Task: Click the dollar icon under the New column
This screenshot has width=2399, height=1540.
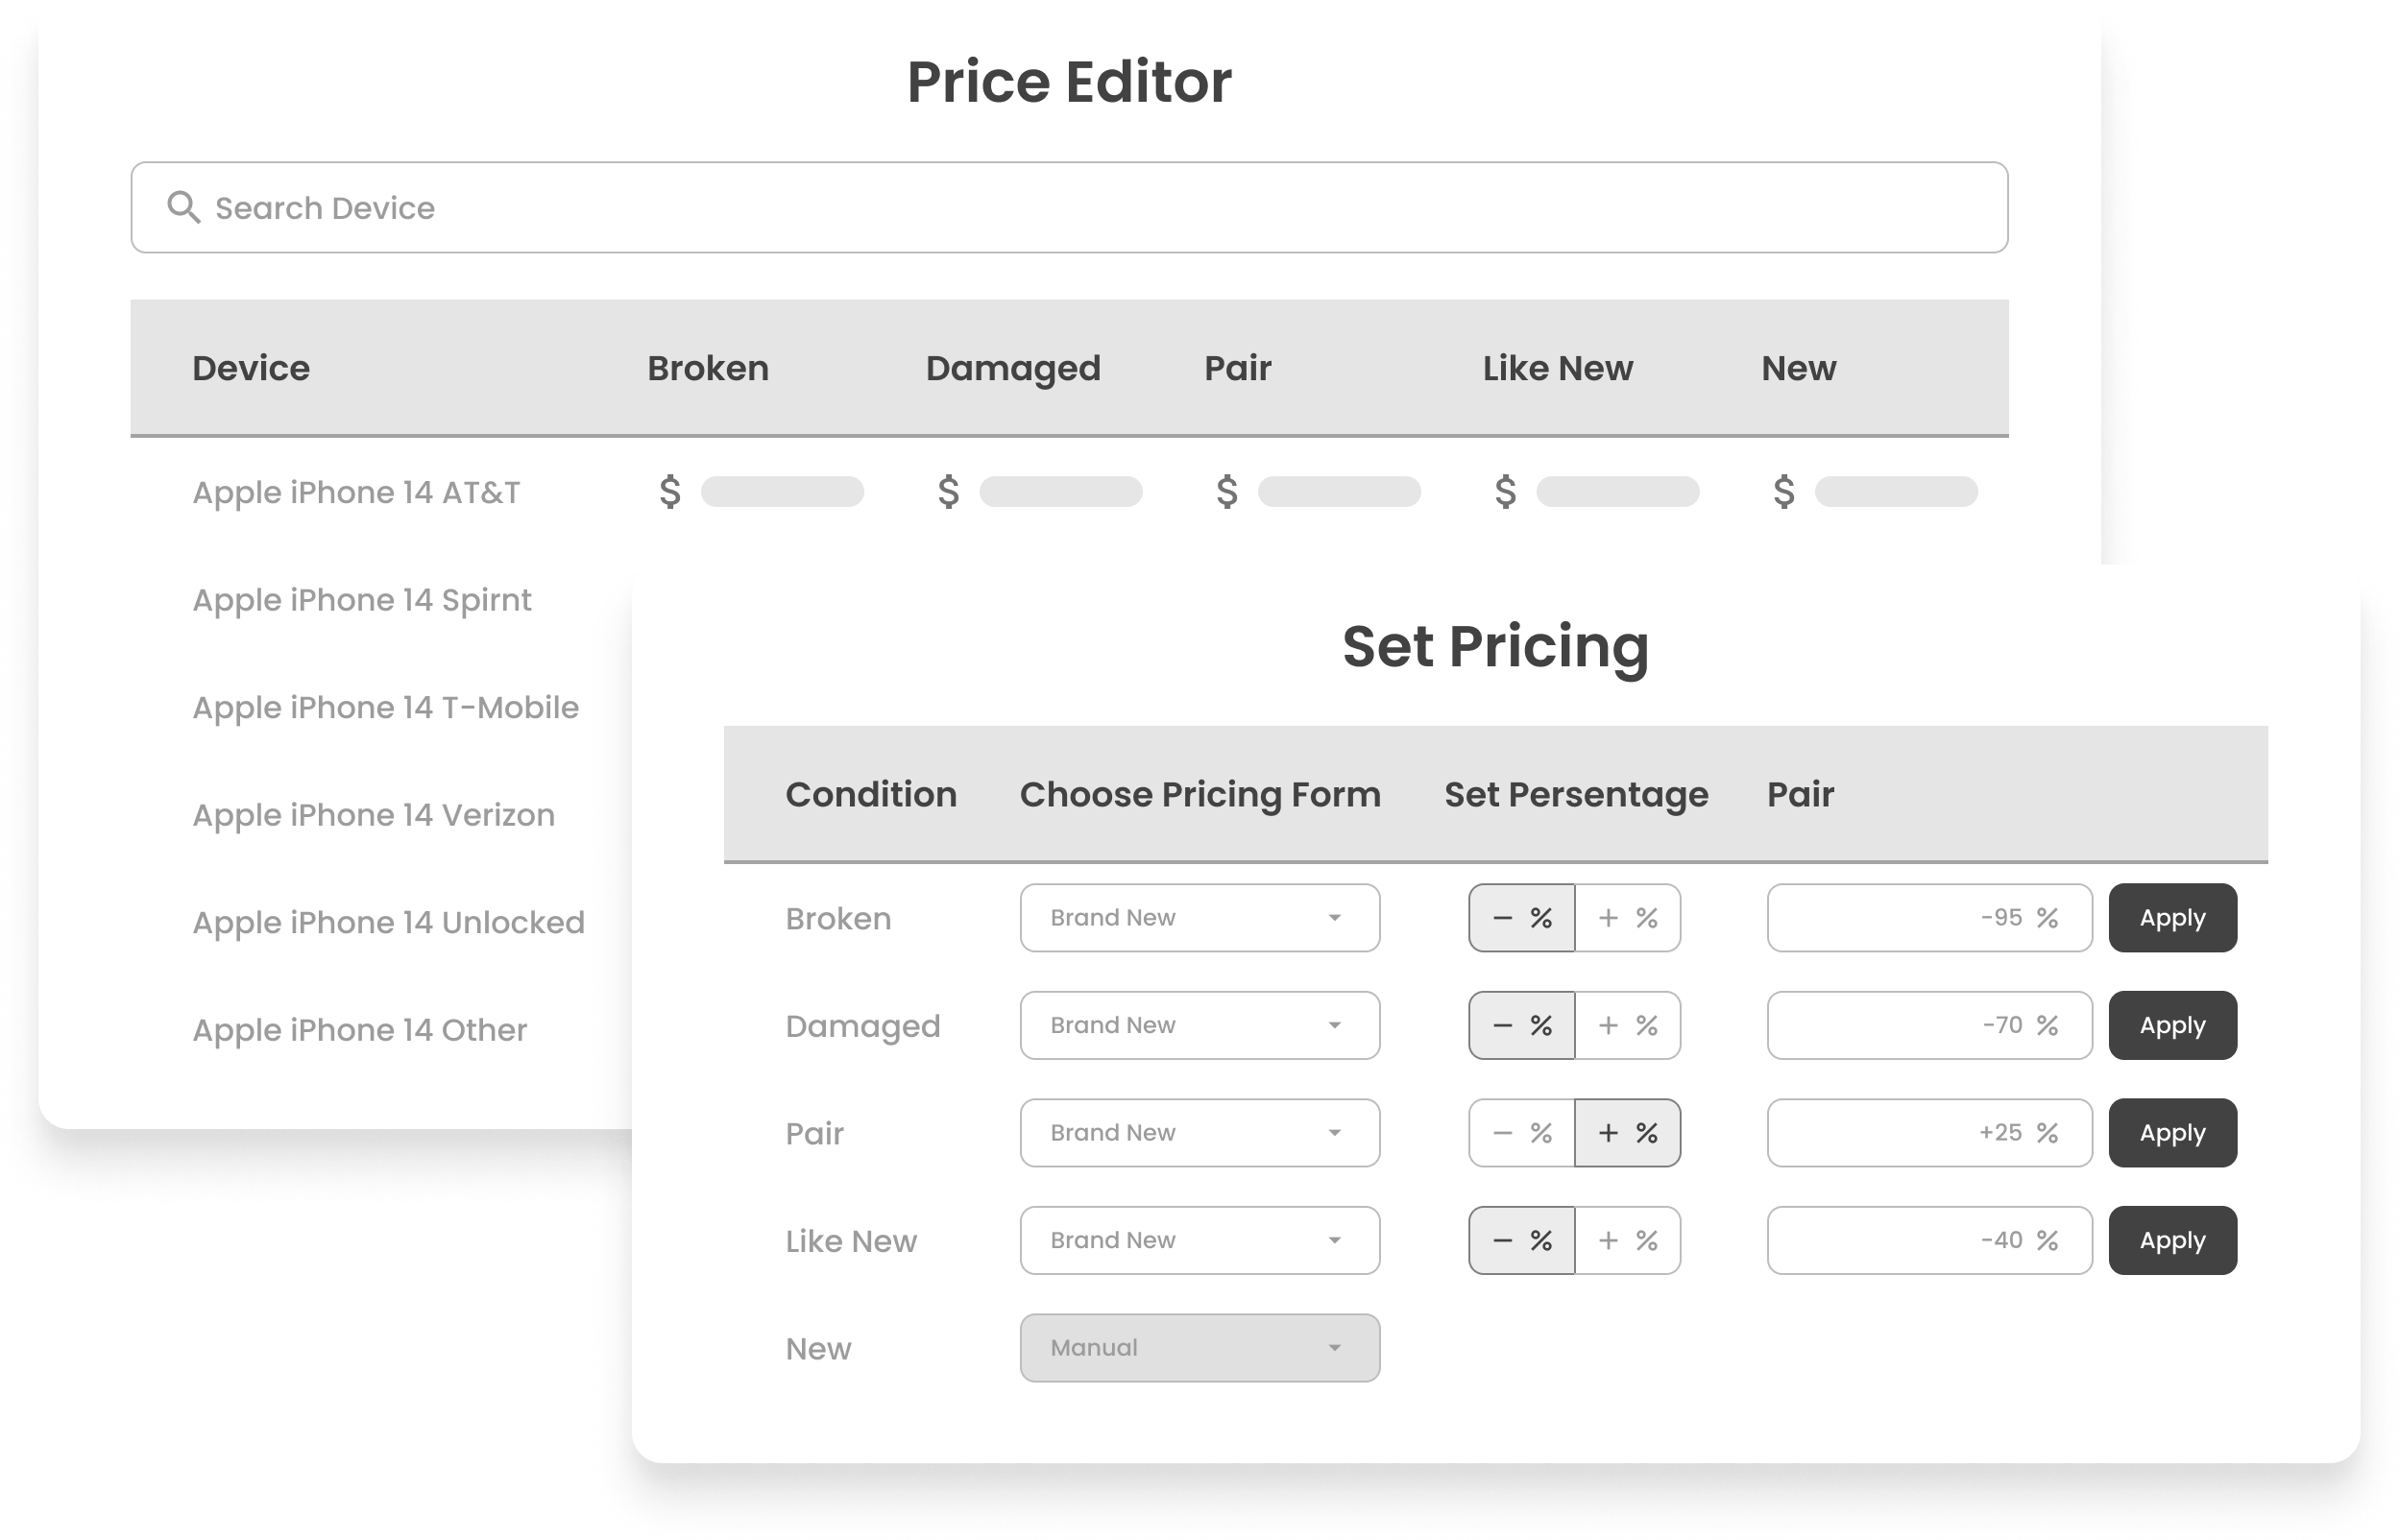Action: [1782, 492]
